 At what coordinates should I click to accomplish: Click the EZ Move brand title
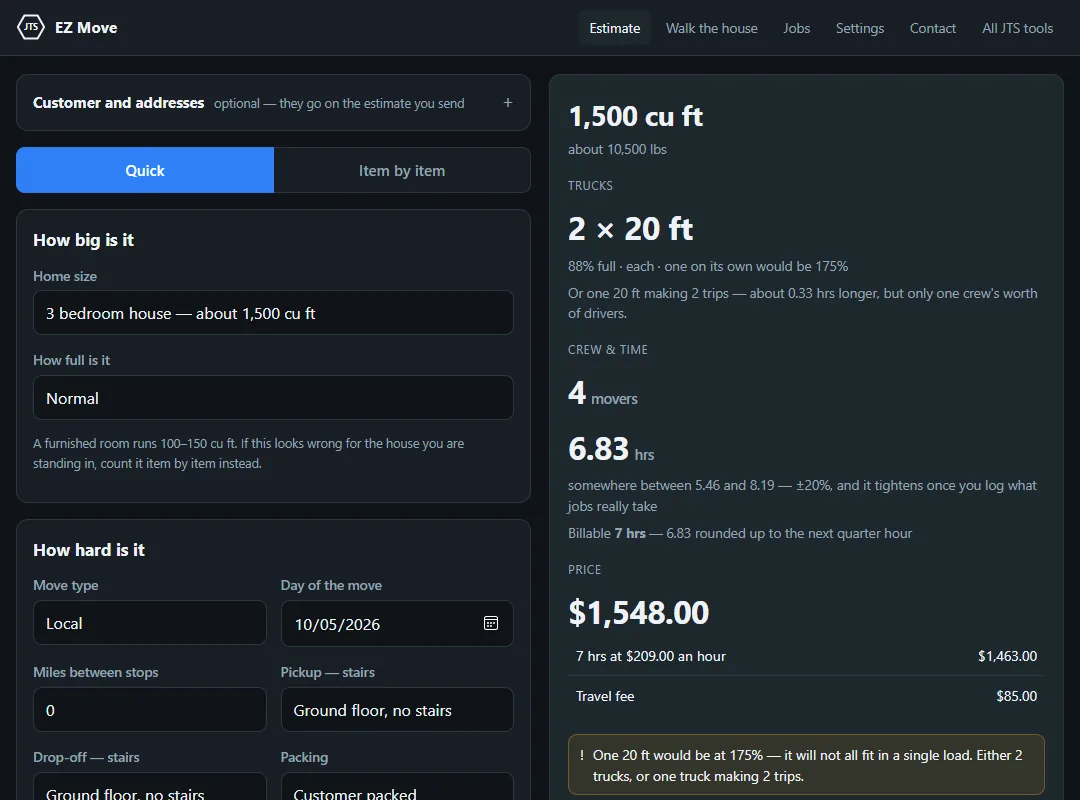point(86,28)
